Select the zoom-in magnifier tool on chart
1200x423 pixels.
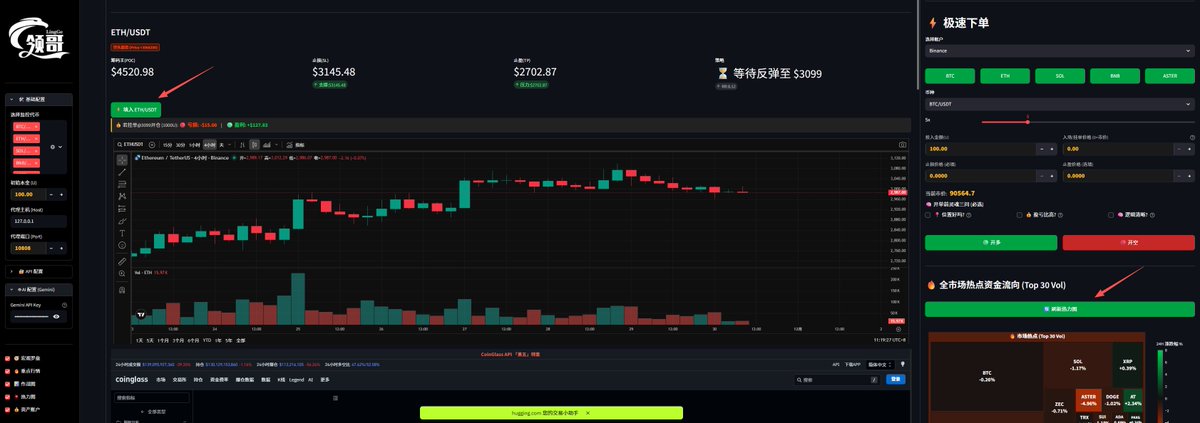tap(122, 274)
